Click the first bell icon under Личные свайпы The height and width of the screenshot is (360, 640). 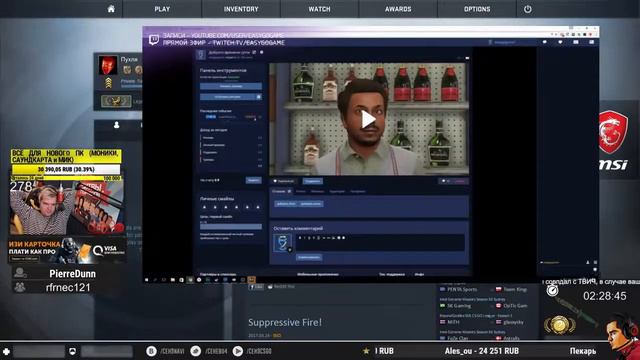tap(204, 207)
